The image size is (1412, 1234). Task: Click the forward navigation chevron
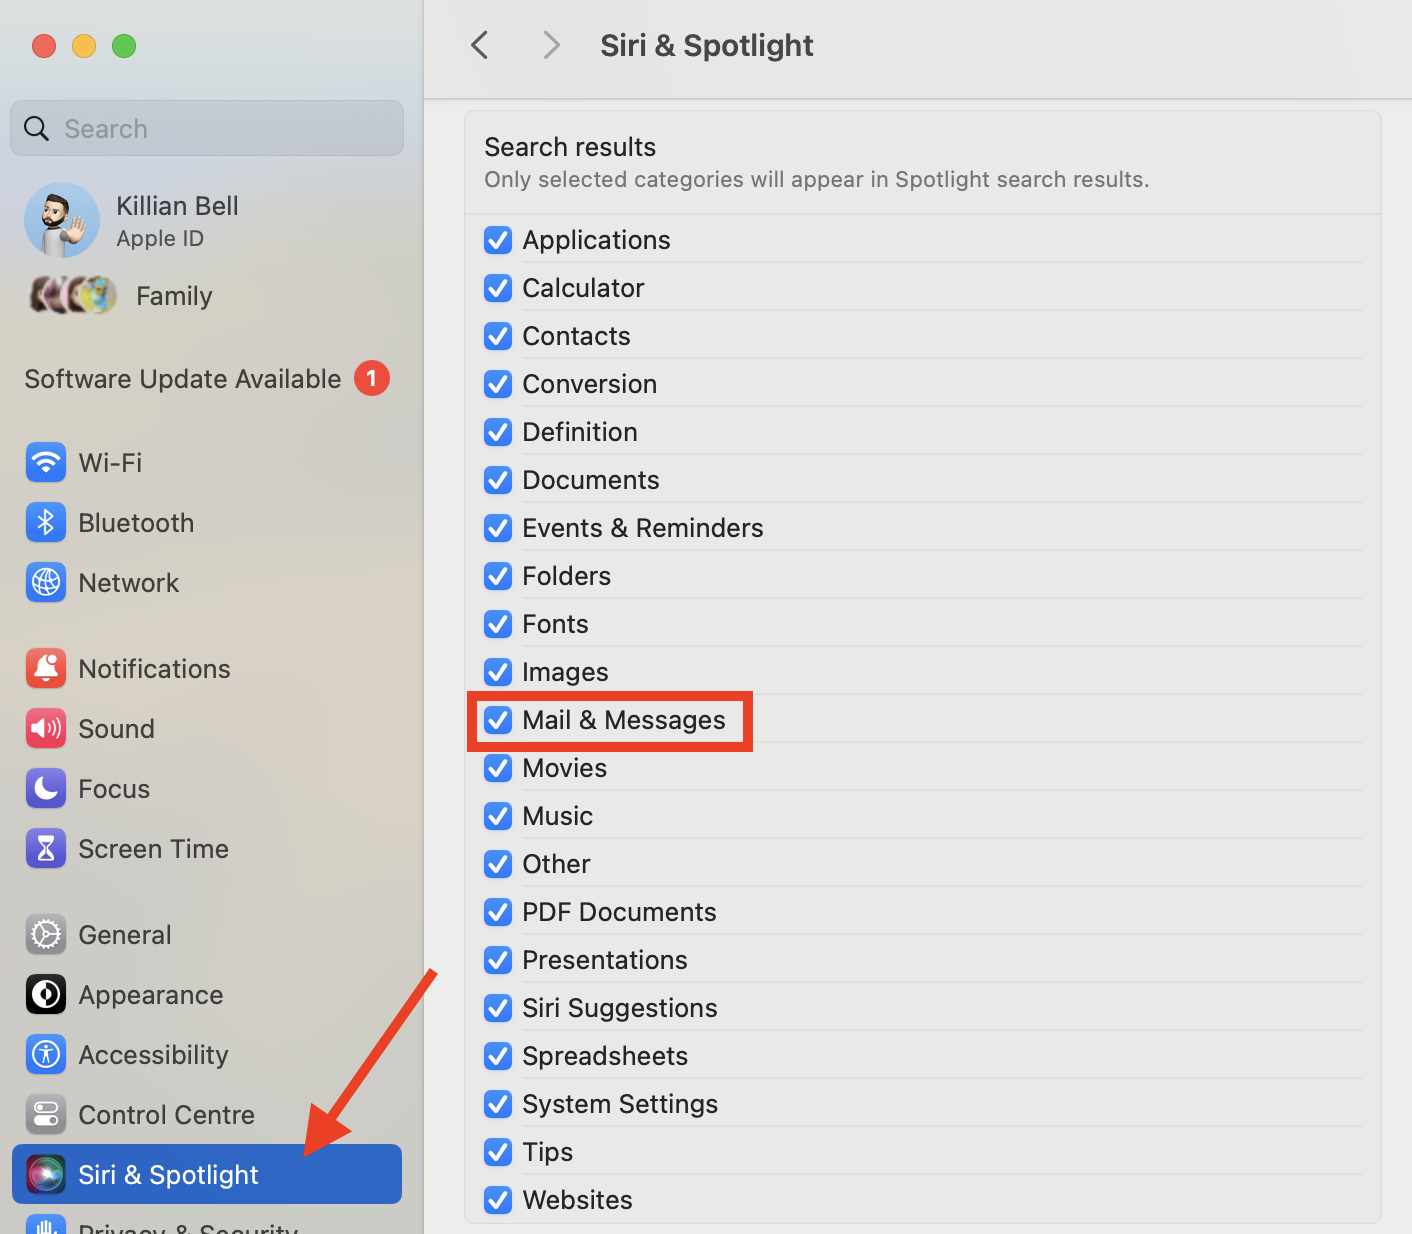tap(550, 45)
